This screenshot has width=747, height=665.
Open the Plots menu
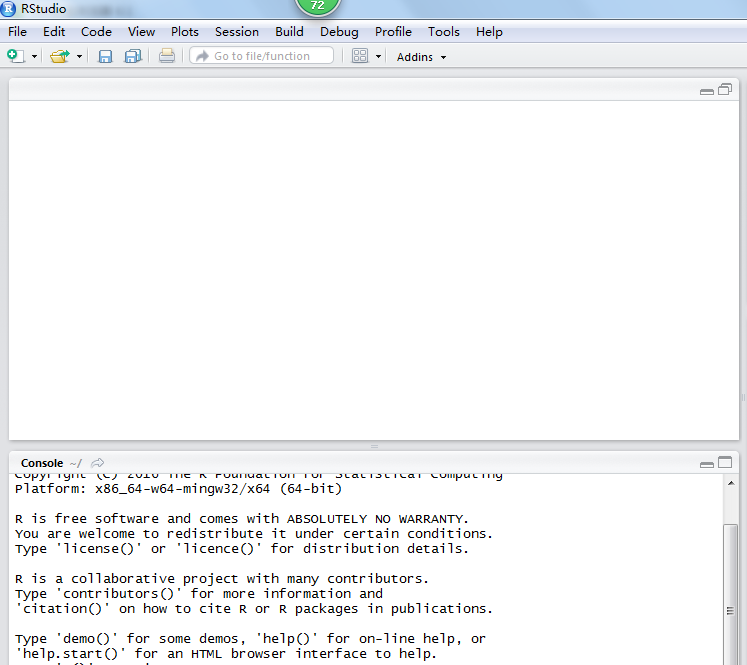[x=184, y=32]
